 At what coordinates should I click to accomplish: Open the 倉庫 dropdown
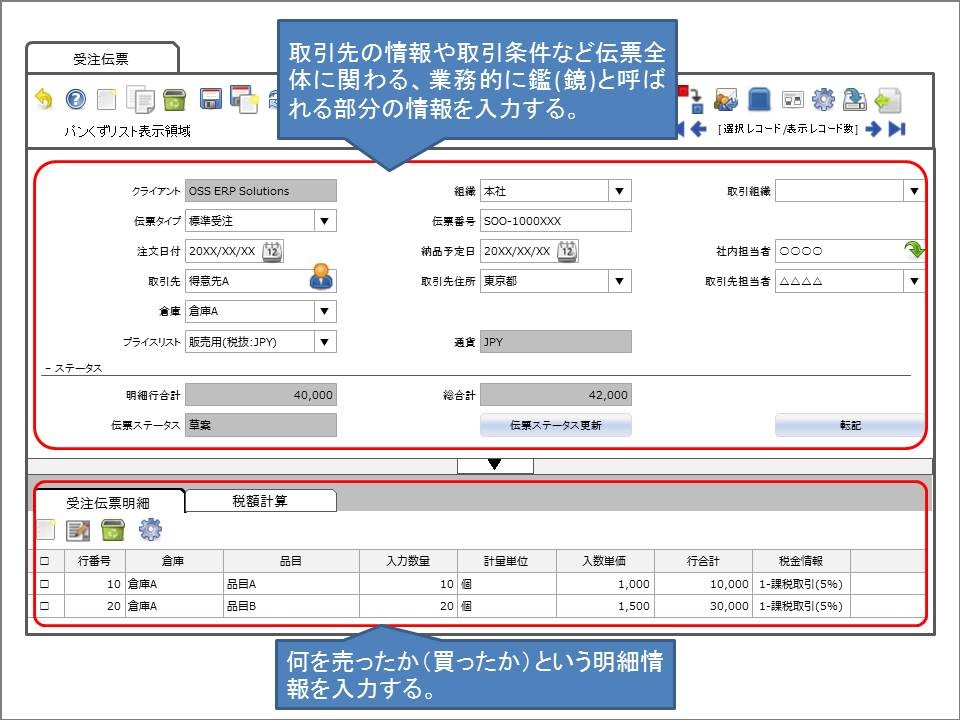click(x=324, y=311)
